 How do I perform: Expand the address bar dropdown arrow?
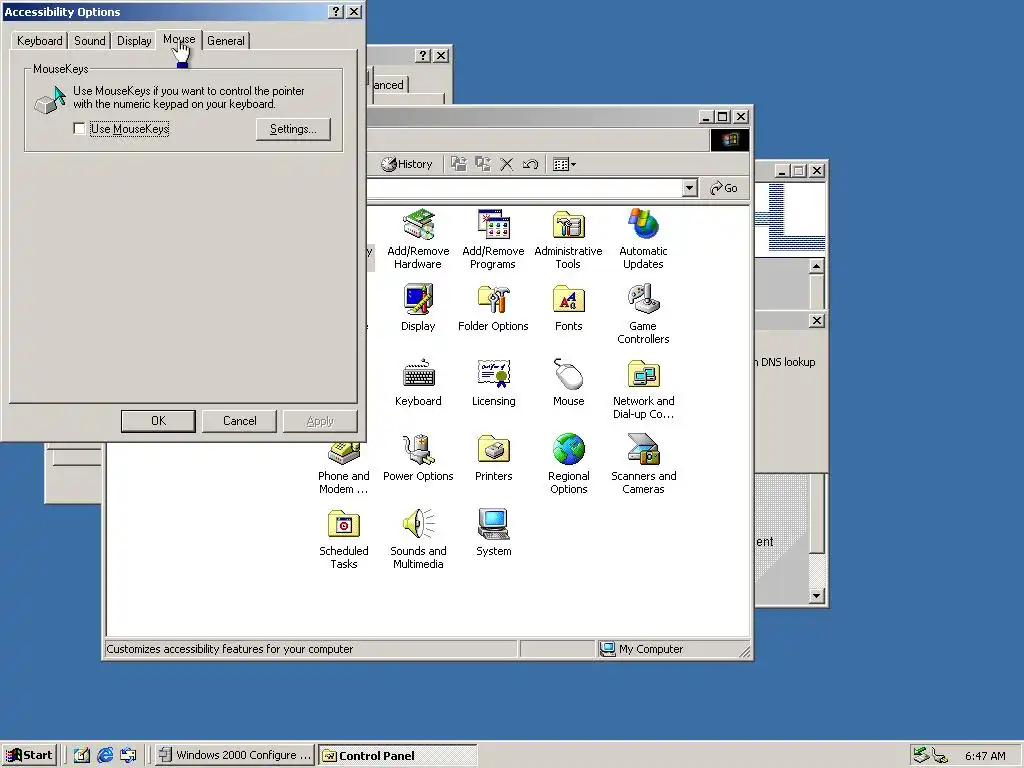click(690, 188)
